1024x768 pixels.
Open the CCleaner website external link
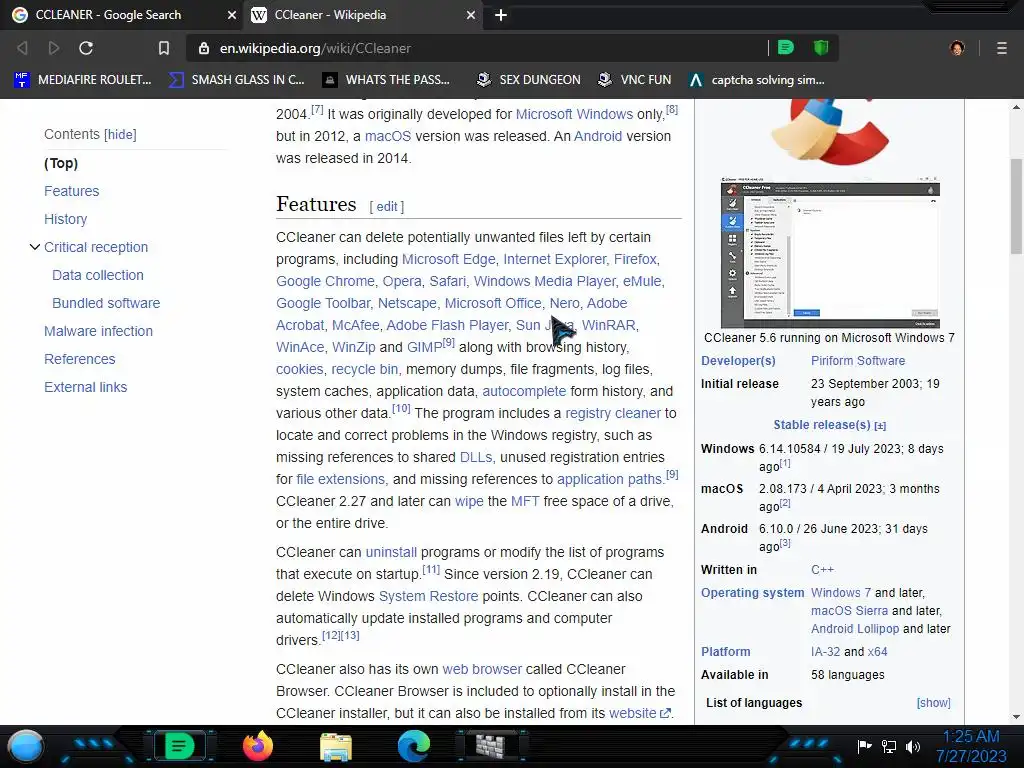pyautogui.click(x=639, y=714)
